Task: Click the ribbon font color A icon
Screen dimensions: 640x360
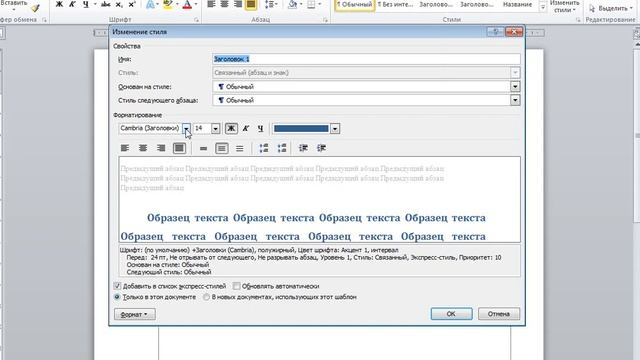Action: tap(187, 4)
